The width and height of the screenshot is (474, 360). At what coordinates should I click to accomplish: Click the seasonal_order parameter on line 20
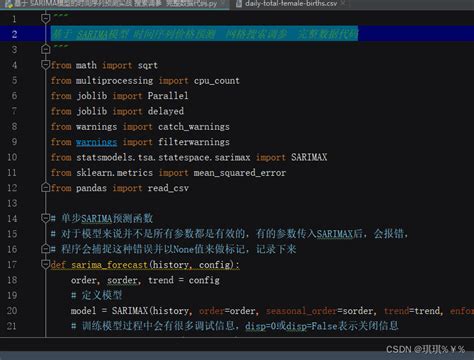(301, 311)
